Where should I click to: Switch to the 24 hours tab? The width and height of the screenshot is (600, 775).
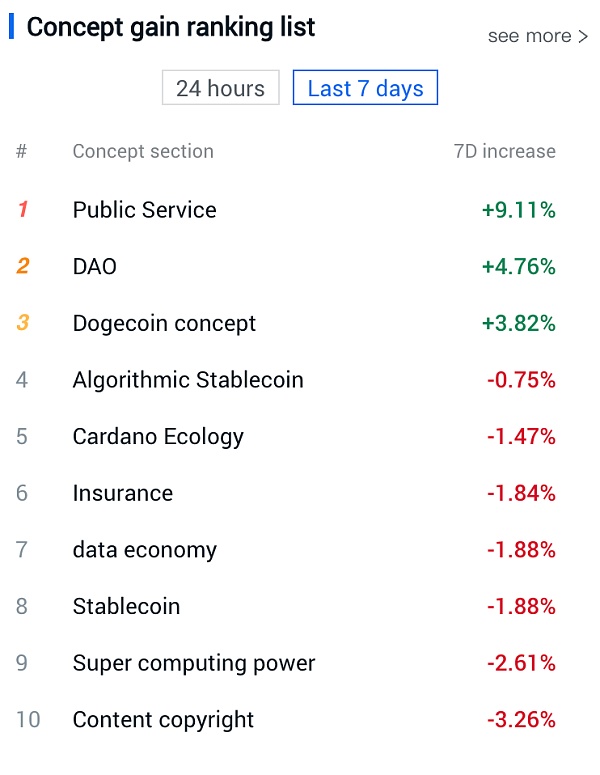[x=220, y=88]
